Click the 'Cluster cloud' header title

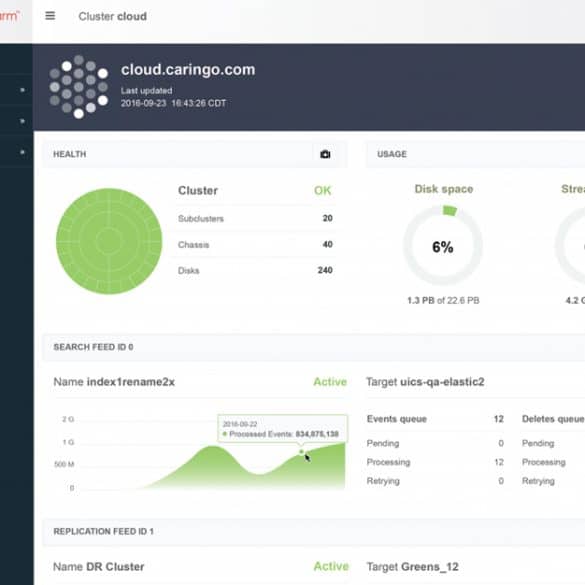112,16
